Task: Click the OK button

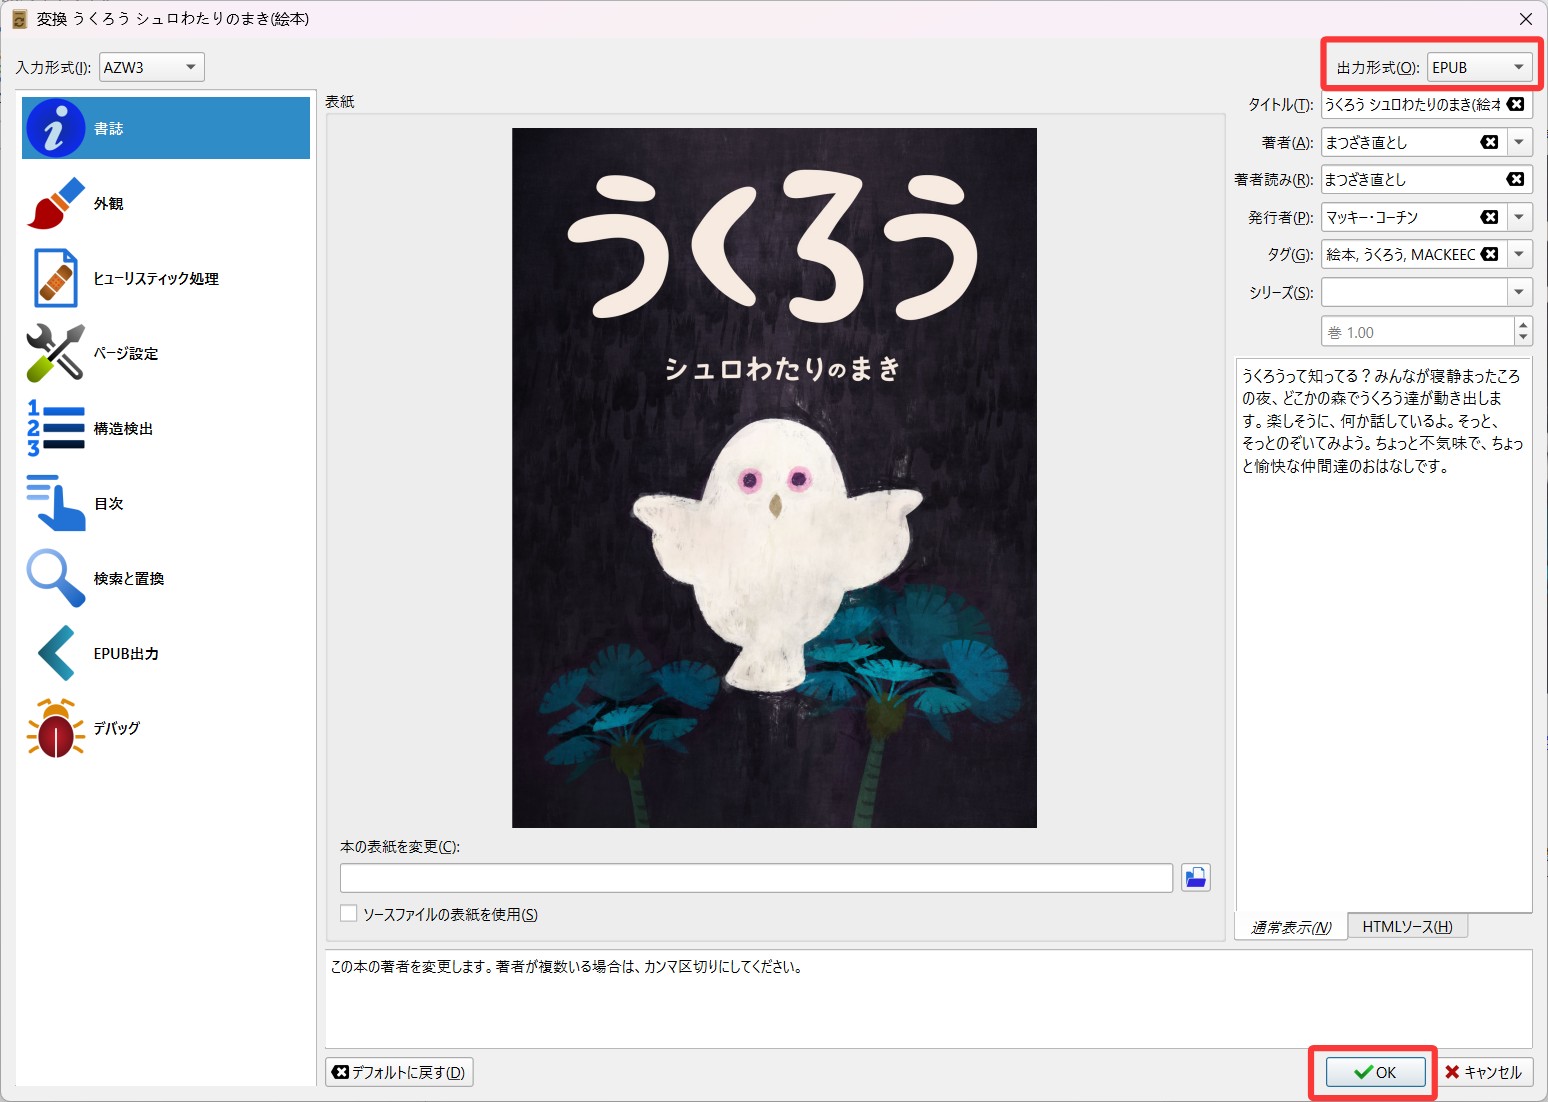Action: [1374, 1072]
